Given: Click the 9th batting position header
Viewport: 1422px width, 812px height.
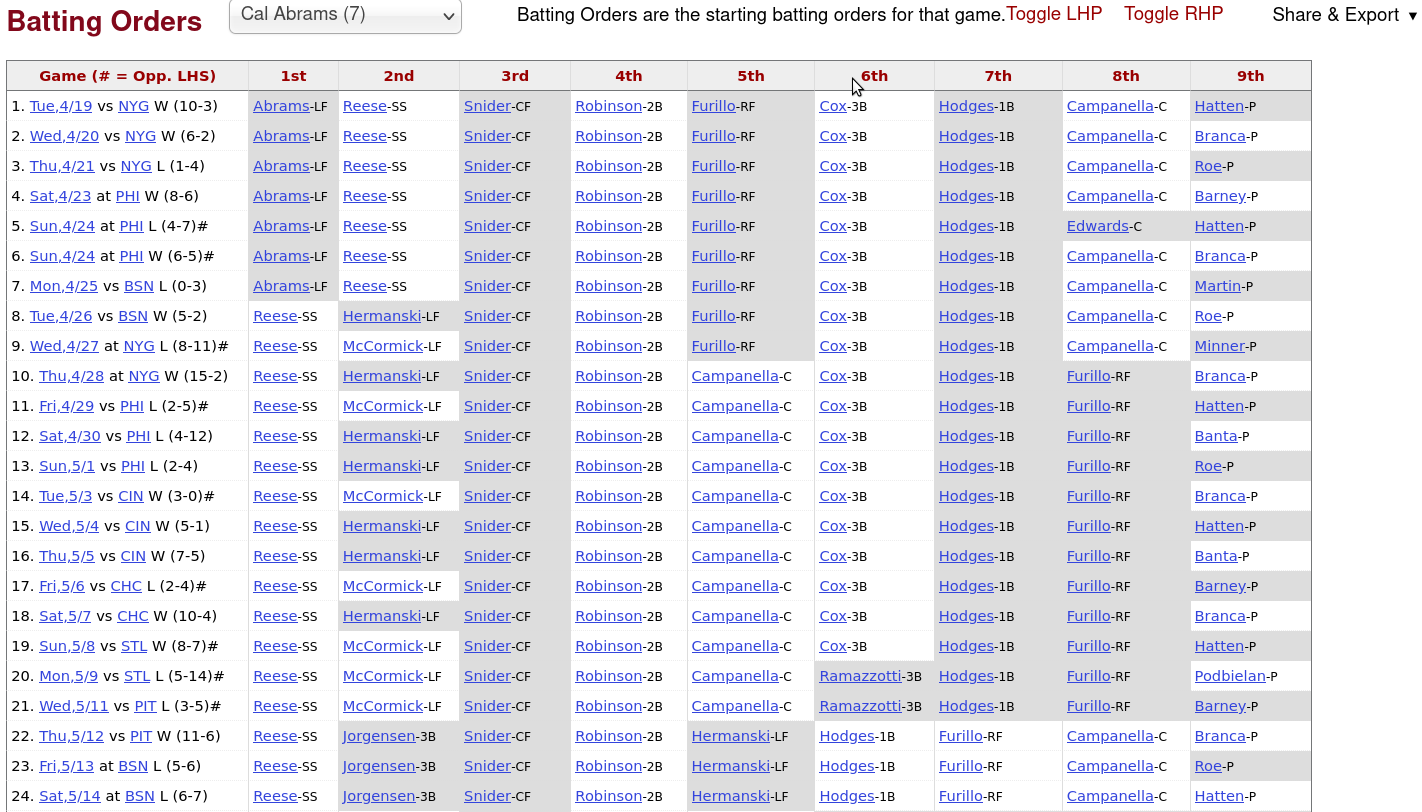Looking at the screenshot, I should coord(1250,76).
